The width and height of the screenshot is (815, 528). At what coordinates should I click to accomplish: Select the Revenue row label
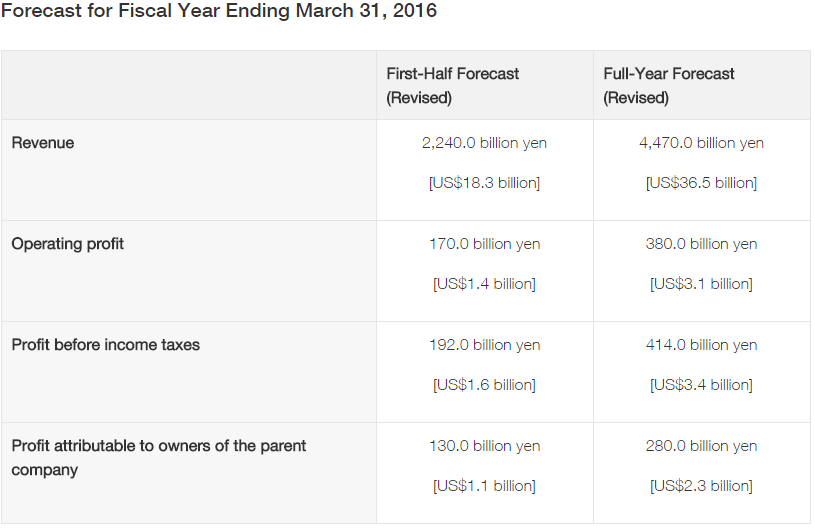pos(43,143)
